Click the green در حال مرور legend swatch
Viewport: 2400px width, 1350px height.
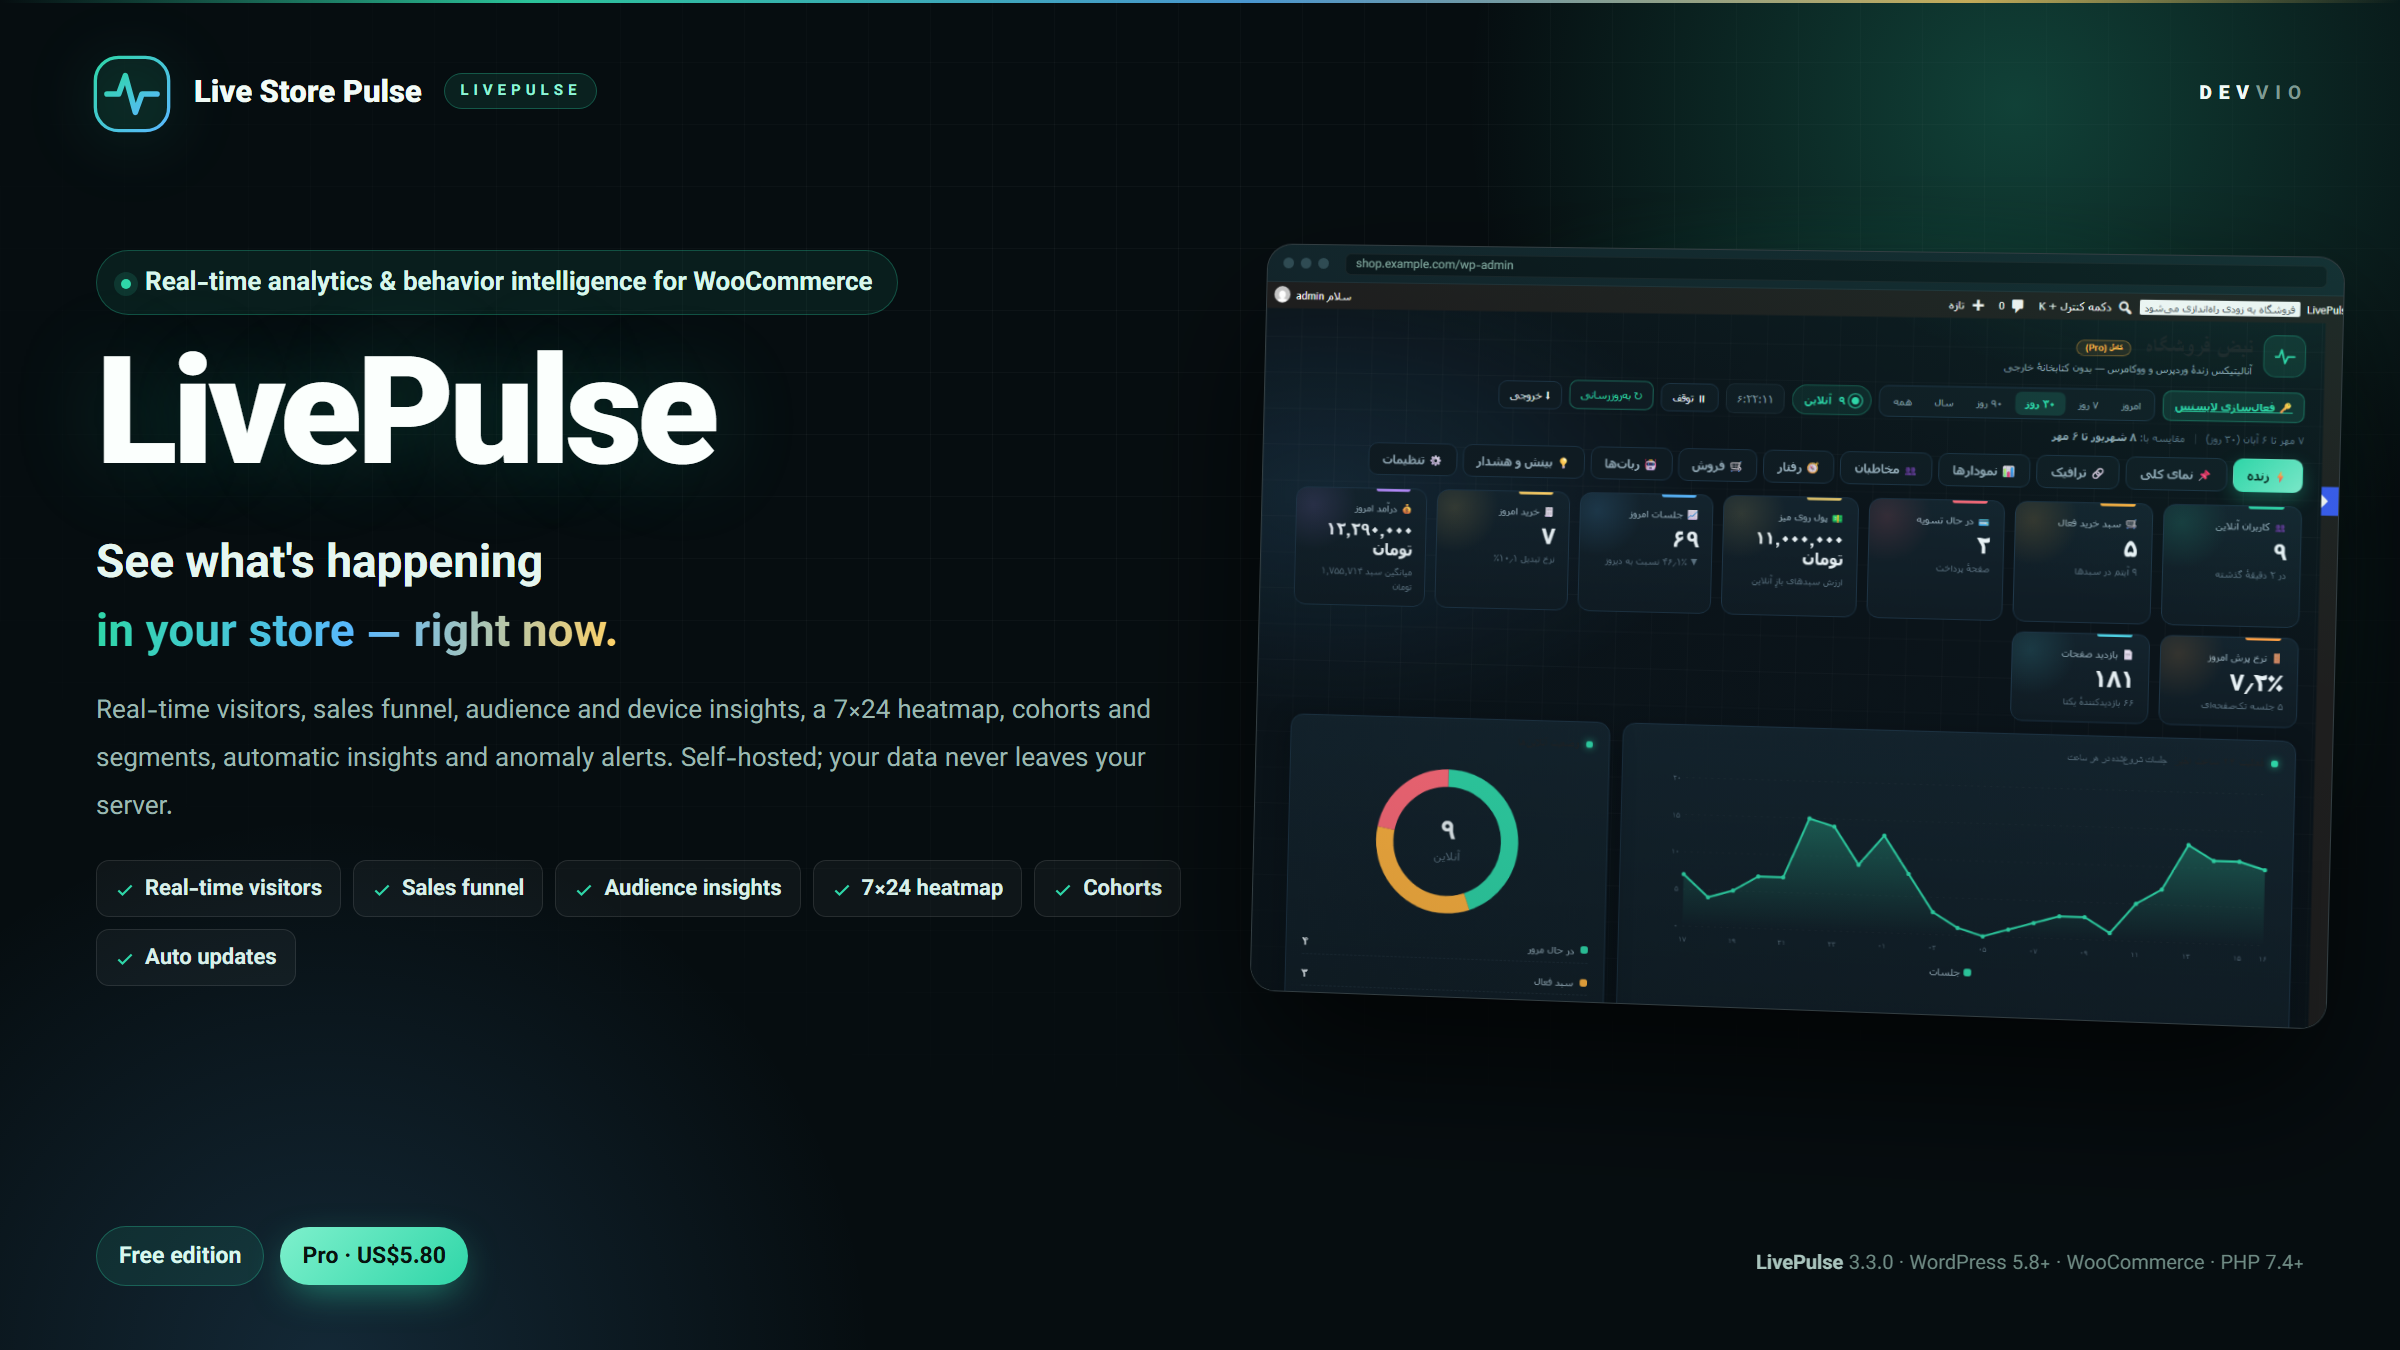point(1584,950)
